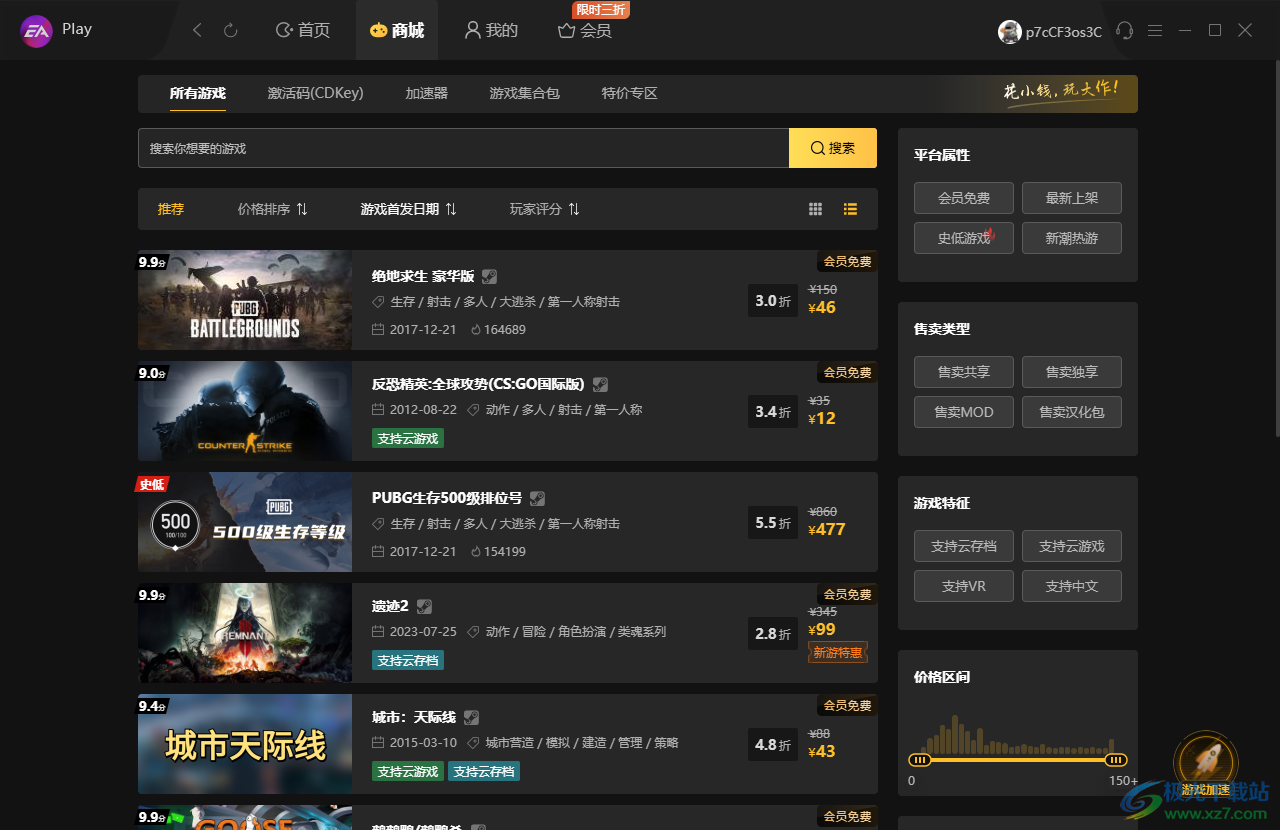This screenshot has width=1280, height=830.
Task: Click the 限时三折 promo badge
Action: pos(601,10)
